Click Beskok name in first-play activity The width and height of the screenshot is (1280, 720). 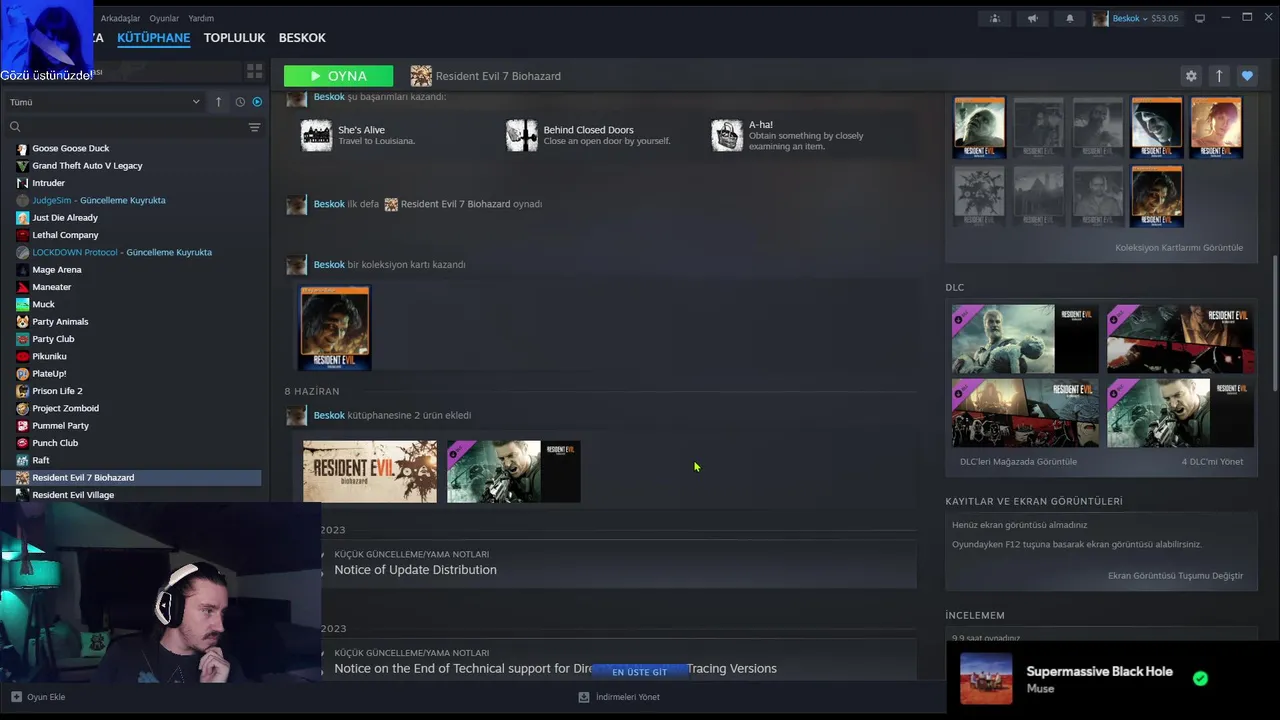pyautogui.click(x=329, y=204)
